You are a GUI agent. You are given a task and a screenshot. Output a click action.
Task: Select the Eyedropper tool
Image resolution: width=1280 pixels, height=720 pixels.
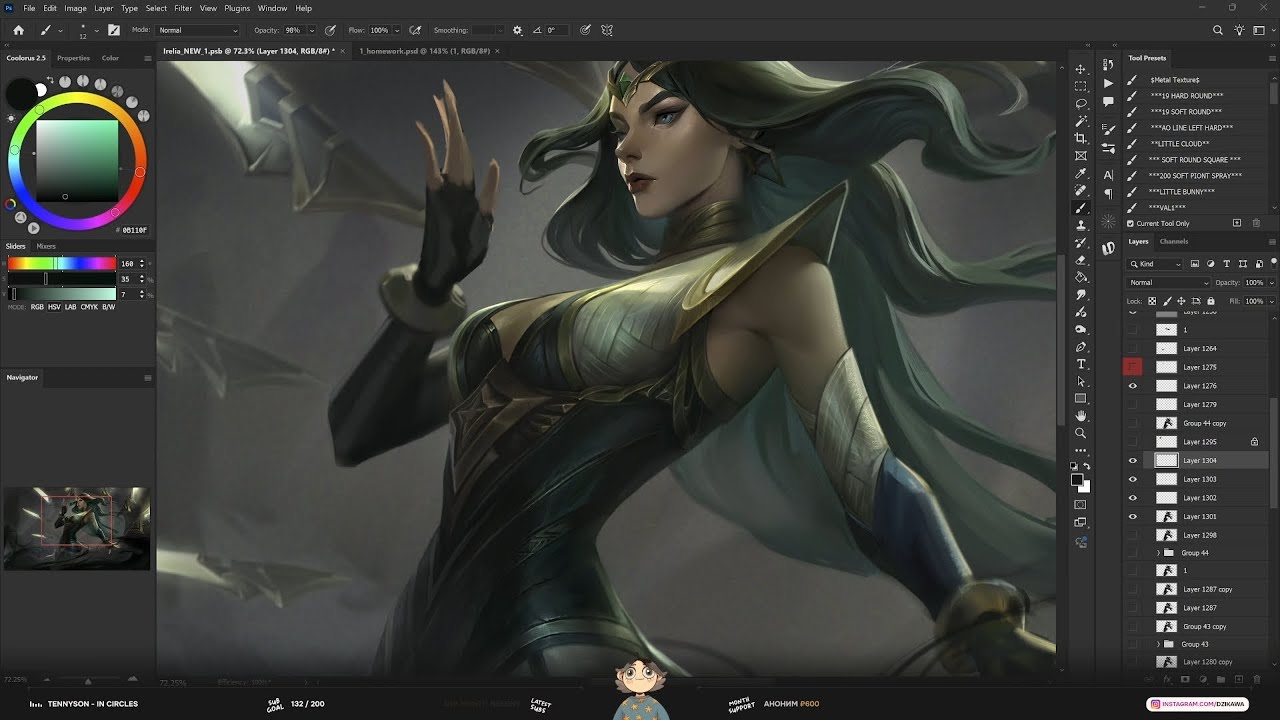[x=1080, y=174]
